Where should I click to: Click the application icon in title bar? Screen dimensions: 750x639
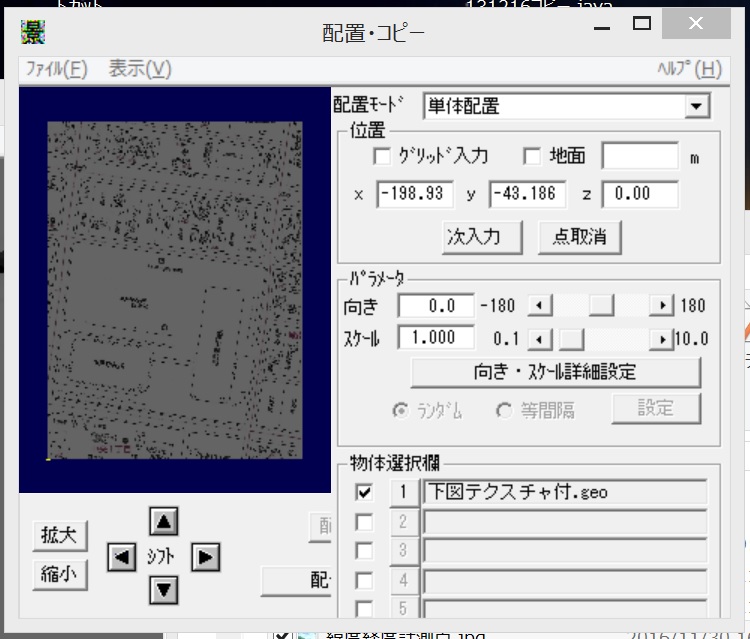tap(33, 32)
